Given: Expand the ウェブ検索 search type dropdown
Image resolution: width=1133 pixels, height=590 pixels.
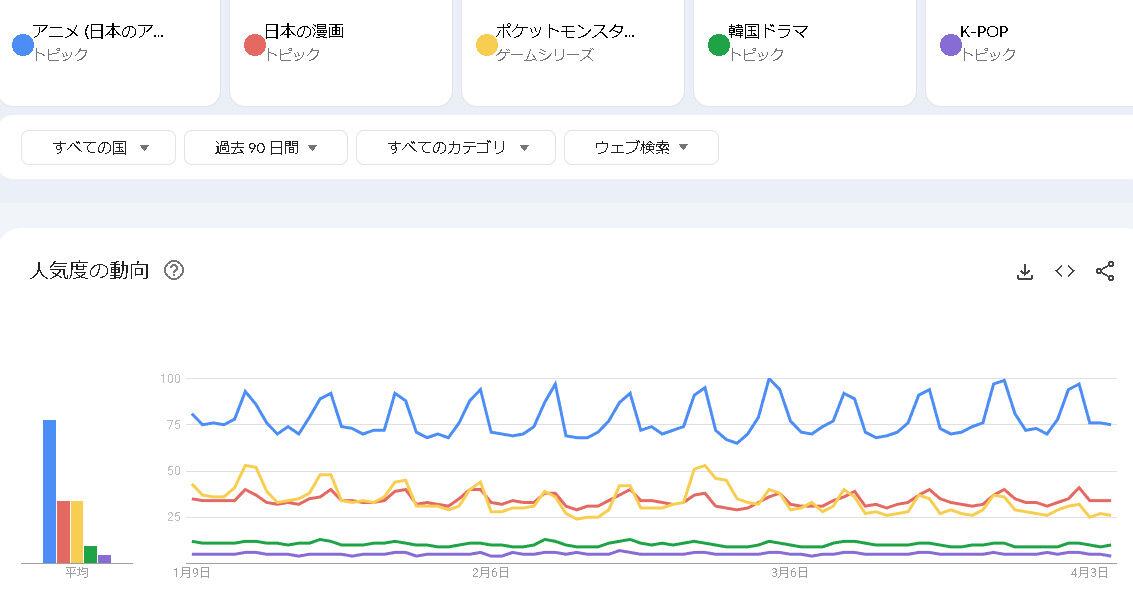Looking at the screenshot, I should tap(641, 148).
